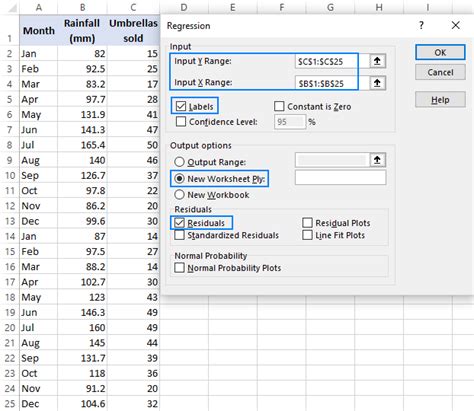The height and width of the screenshot is (411, 474).
Task: Click the Rainfall (mm) header cell
Action: pos(82,30)
